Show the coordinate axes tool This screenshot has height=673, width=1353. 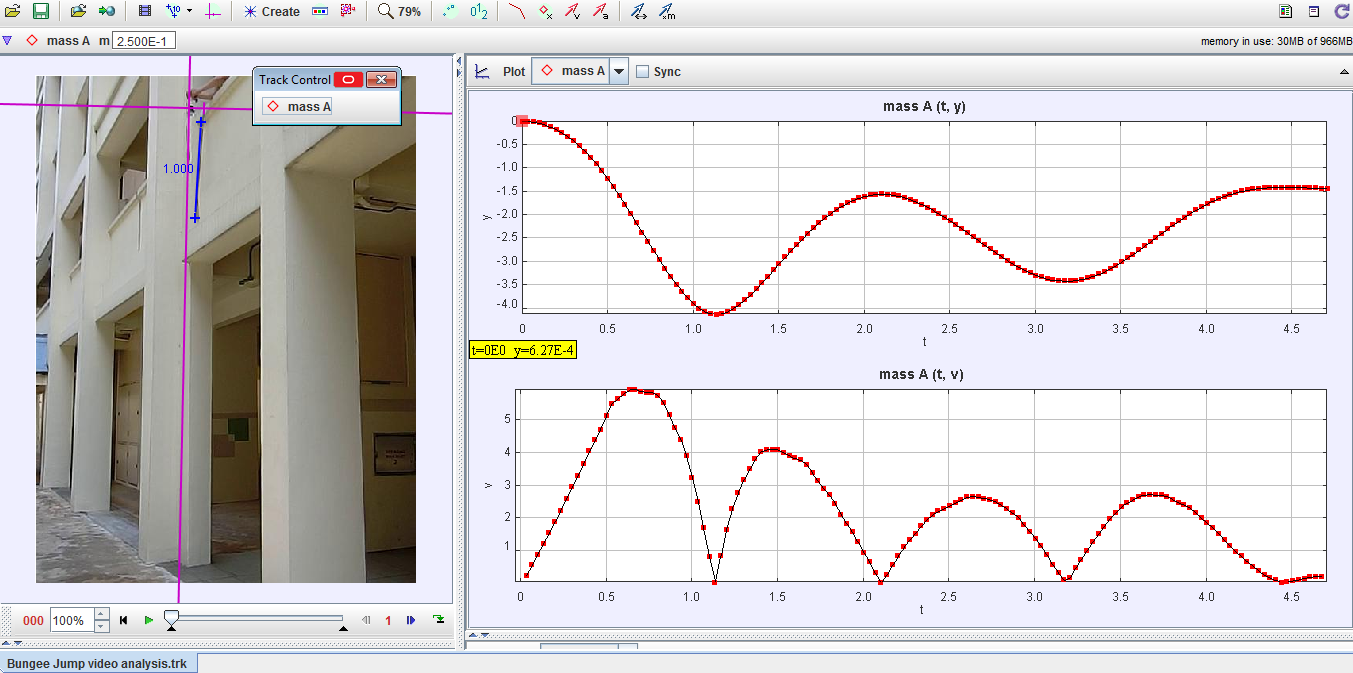[209, 11]
